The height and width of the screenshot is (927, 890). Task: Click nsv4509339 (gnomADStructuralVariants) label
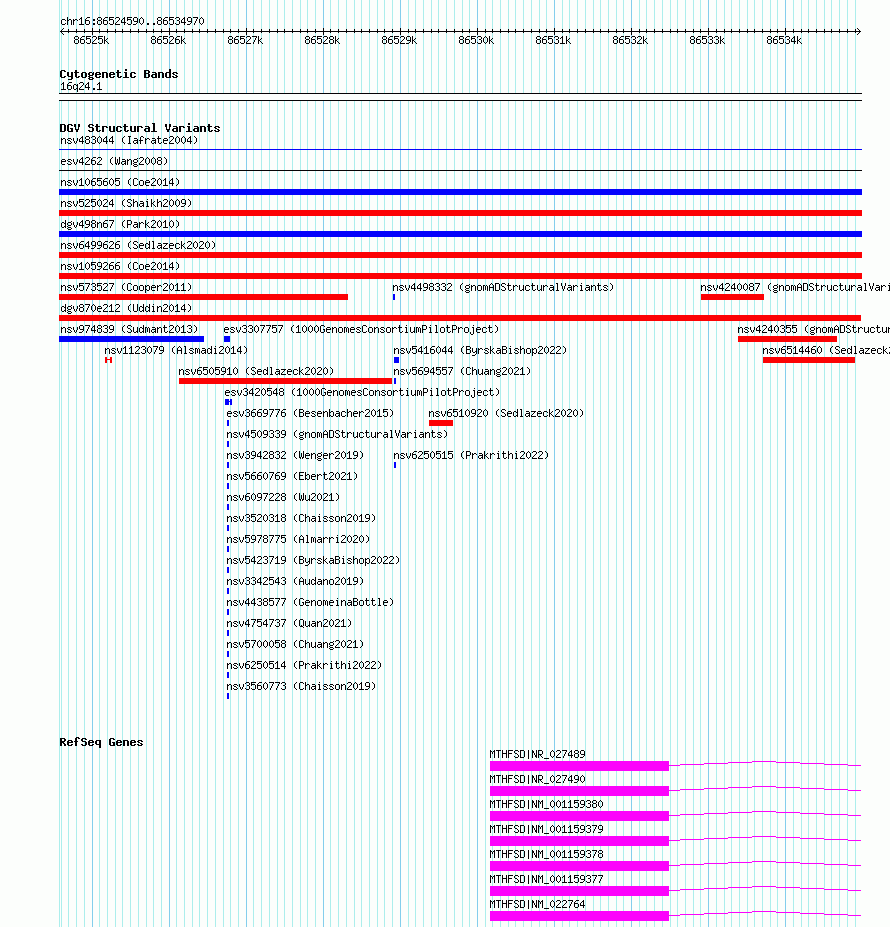tap(337, 434)
